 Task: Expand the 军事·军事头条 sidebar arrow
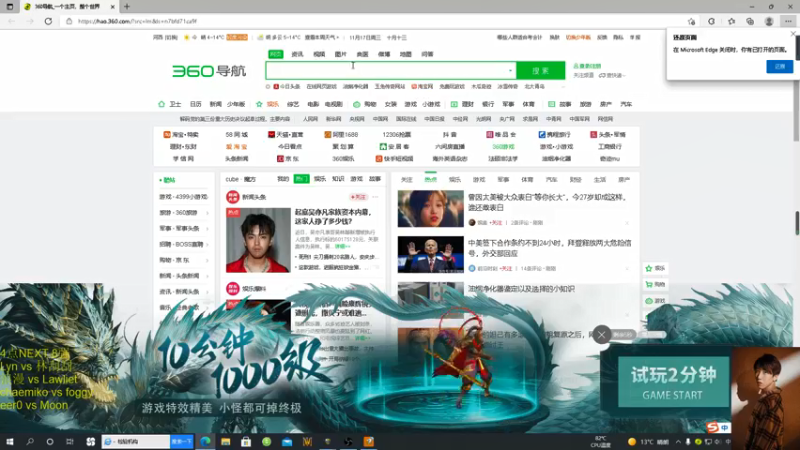(207, 229)
